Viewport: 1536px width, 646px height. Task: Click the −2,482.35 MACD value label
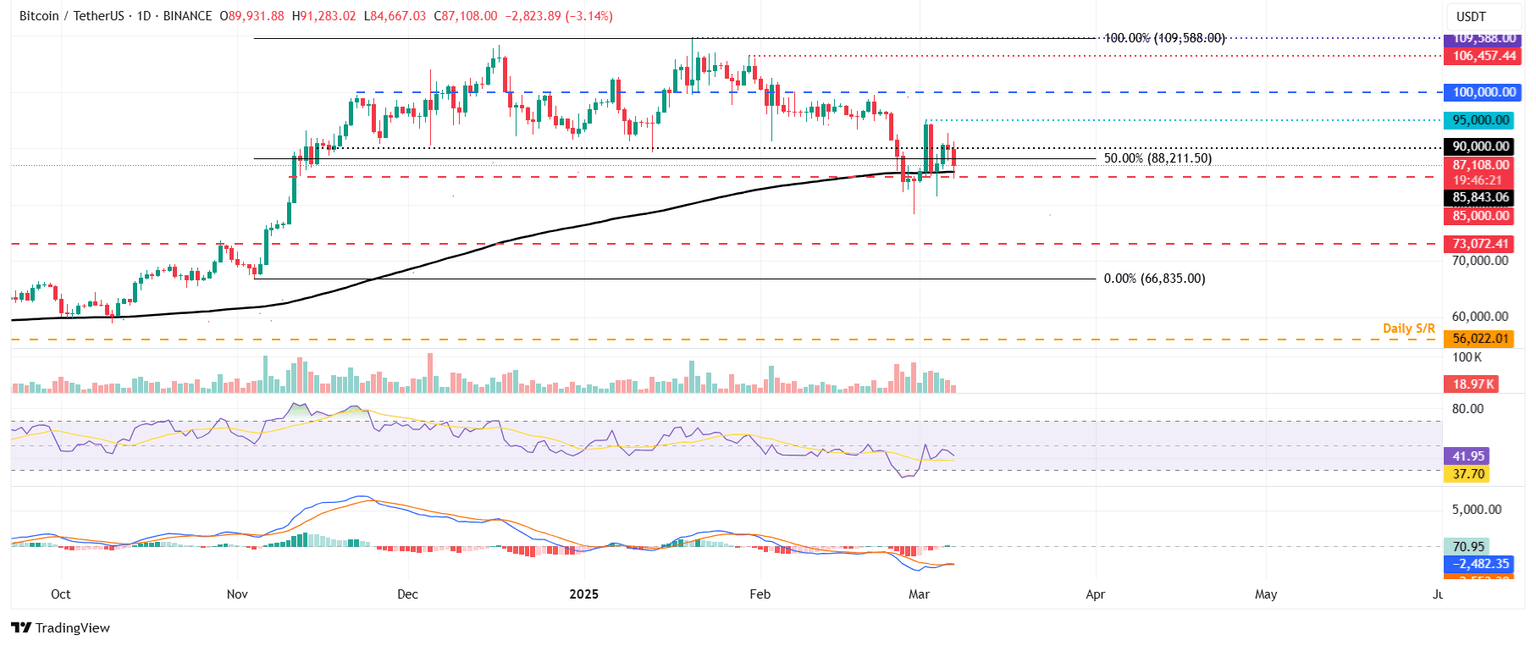pos(1478,564)
